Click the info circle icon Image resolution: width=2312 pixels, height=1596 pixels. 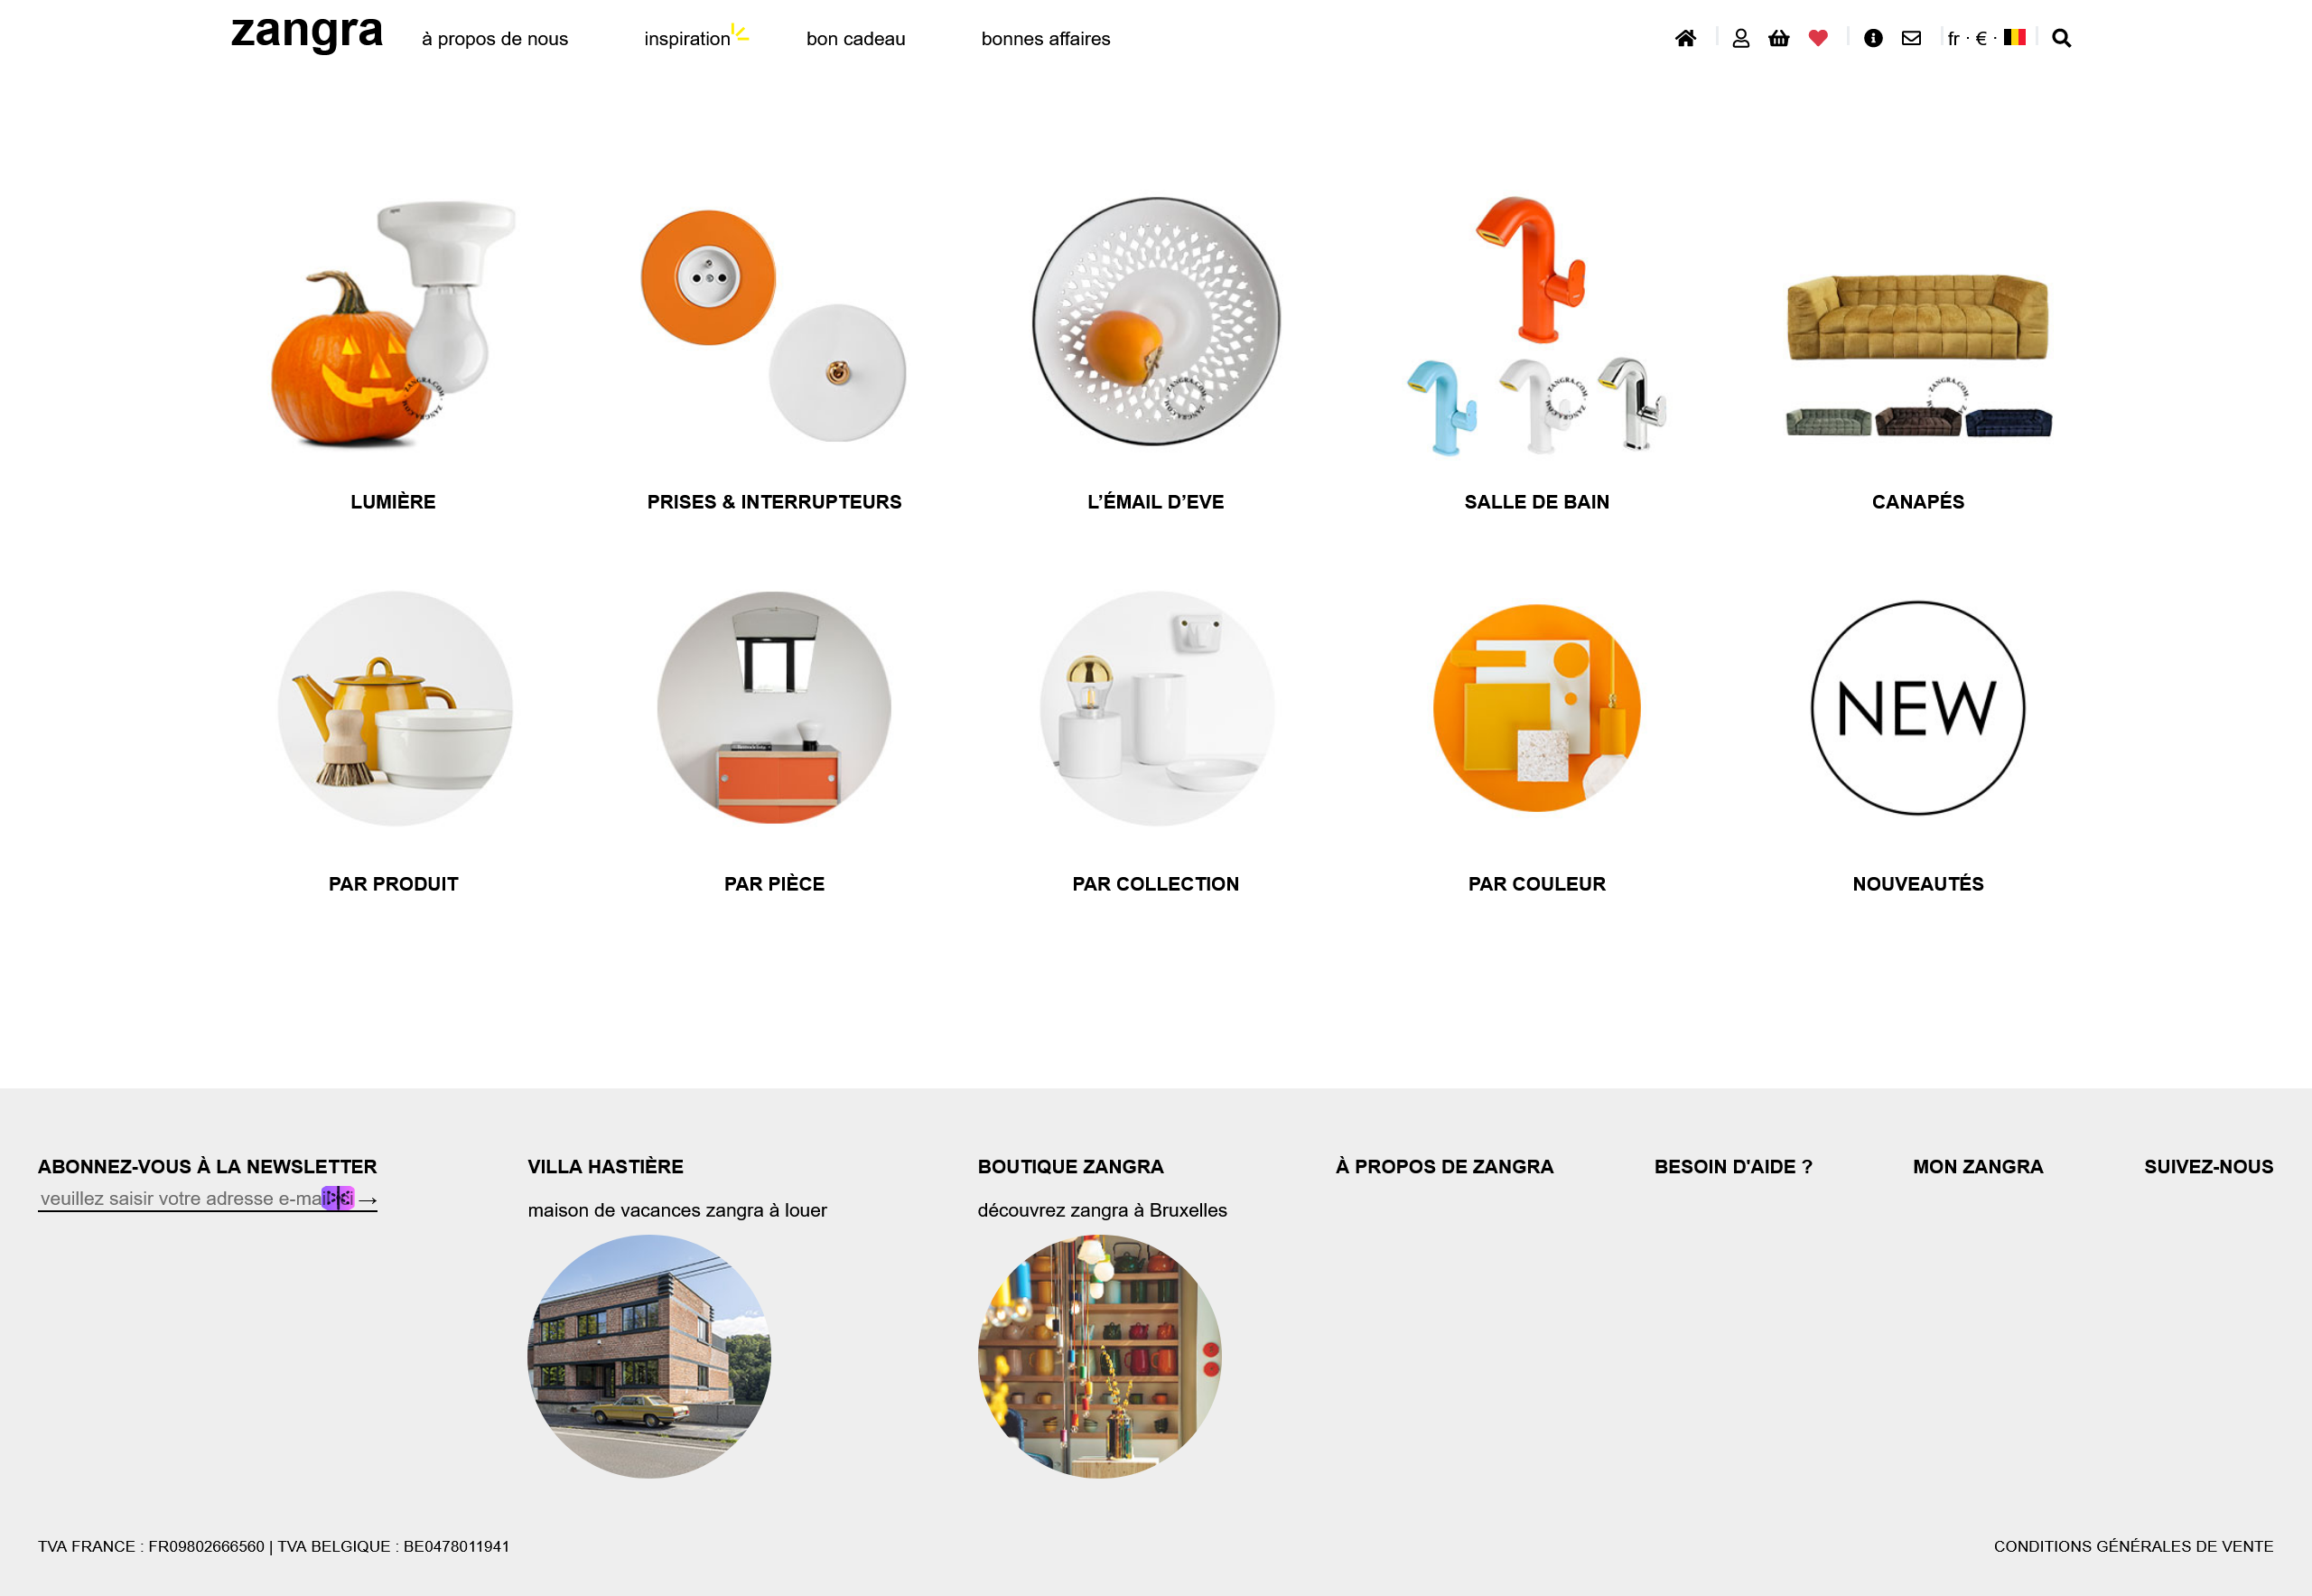click(1873, 38)
